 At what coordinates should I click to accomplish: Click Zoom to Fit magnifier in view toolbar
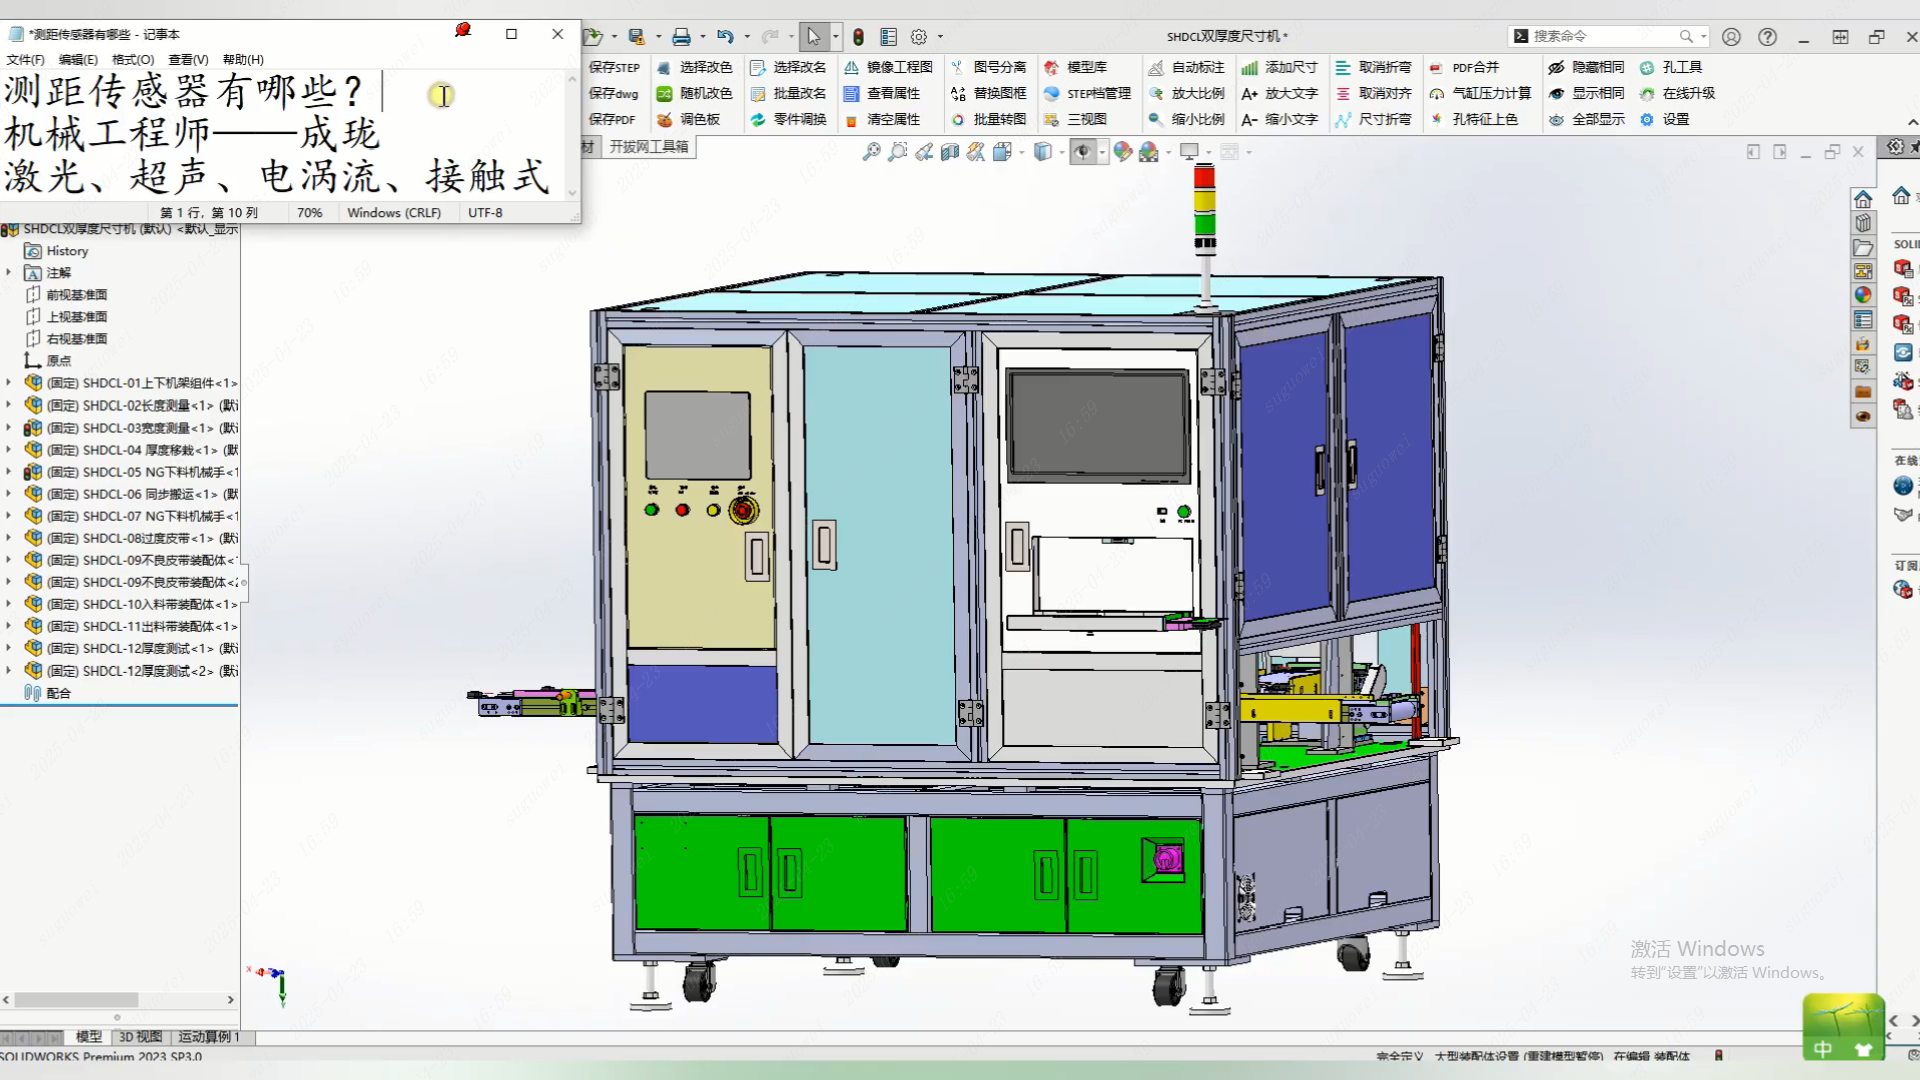click(871, 152)
